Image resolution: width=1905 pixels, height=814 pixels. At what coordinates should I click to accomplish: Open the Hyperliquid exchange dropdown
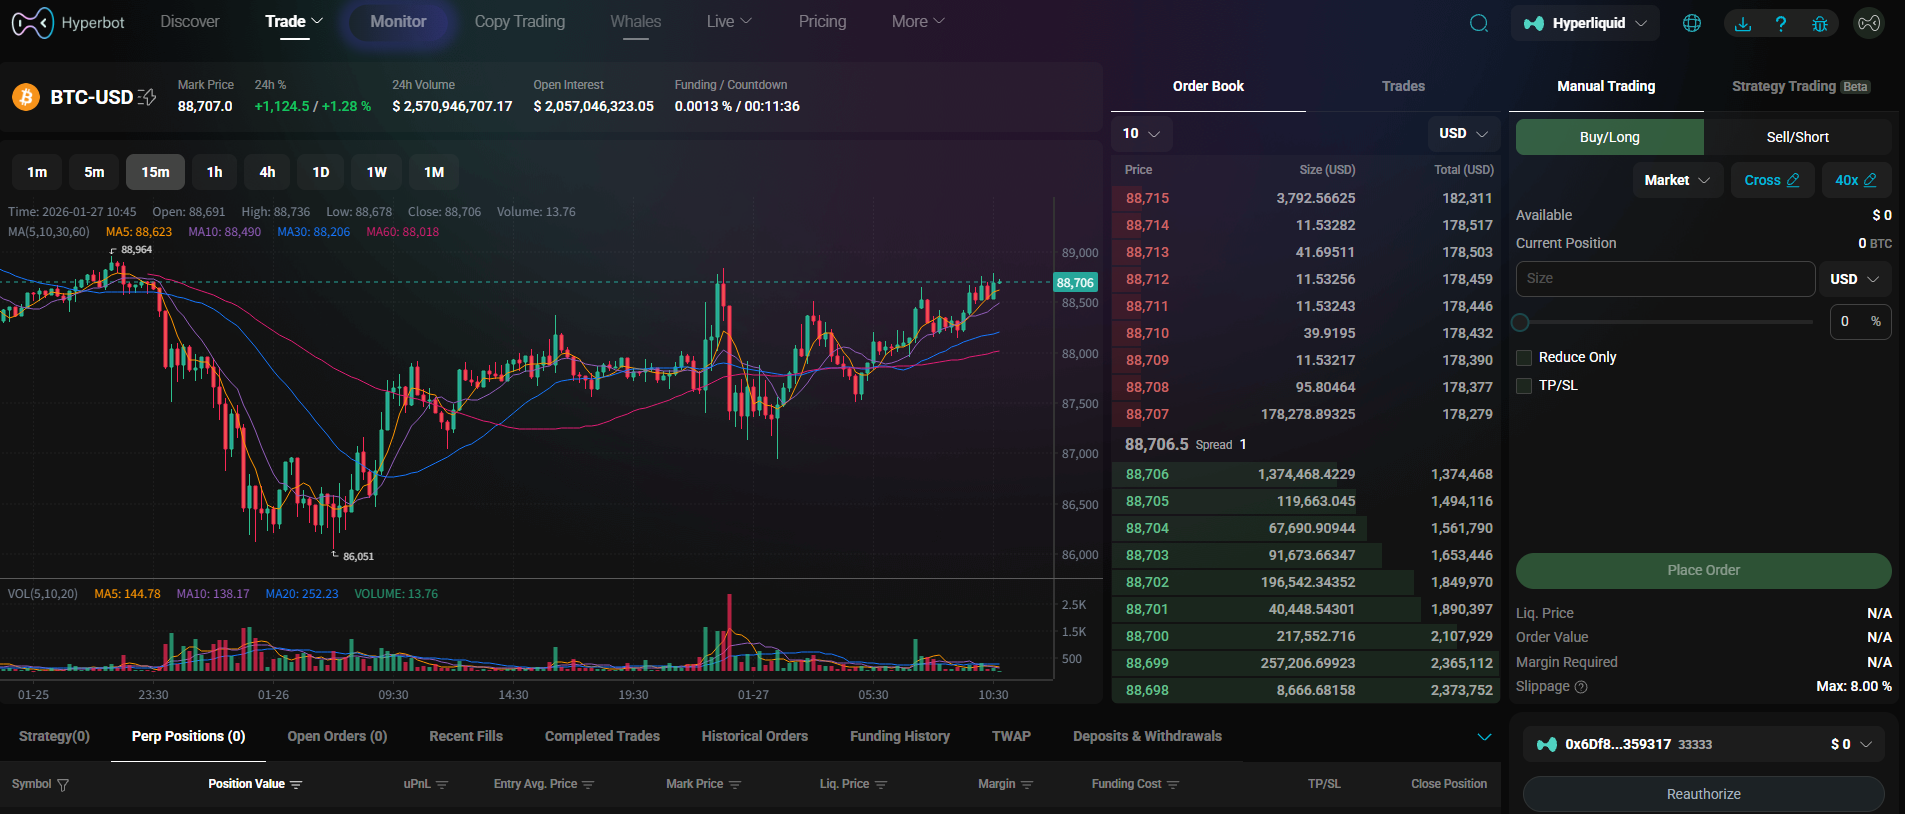point(1585,23)
